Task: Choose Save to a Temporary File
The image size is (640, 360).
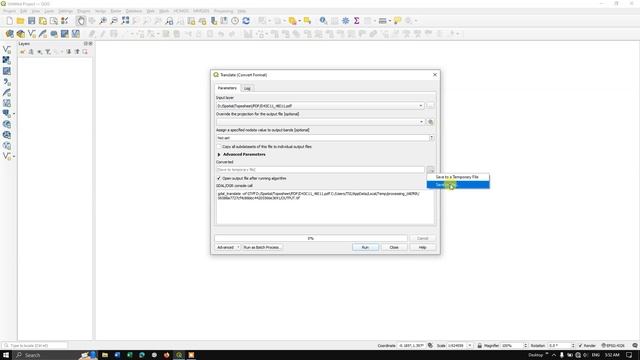Action: (458, 177)
